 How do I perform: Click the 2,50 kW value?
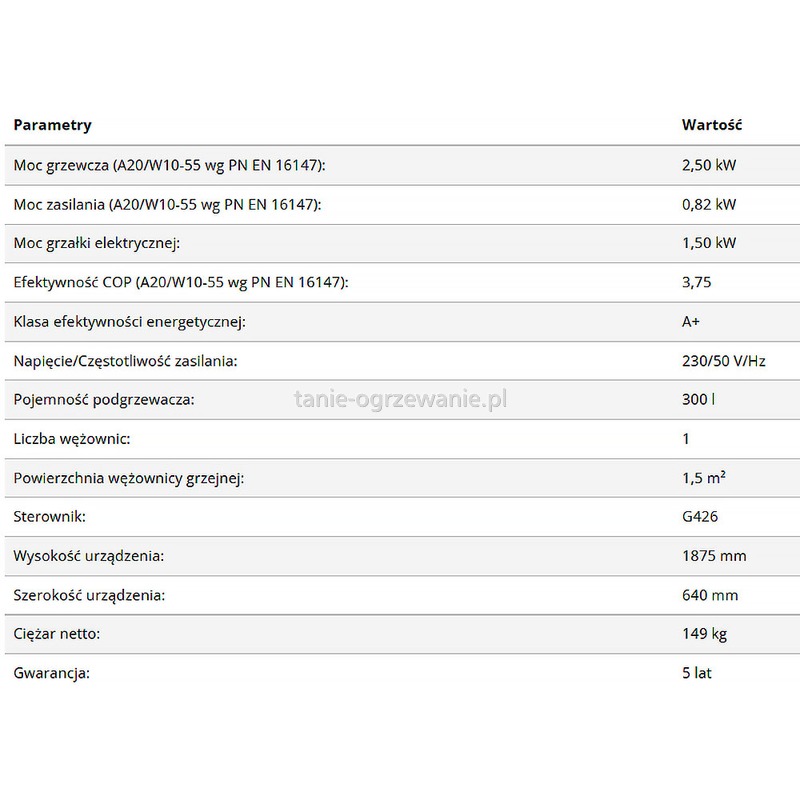709,165
